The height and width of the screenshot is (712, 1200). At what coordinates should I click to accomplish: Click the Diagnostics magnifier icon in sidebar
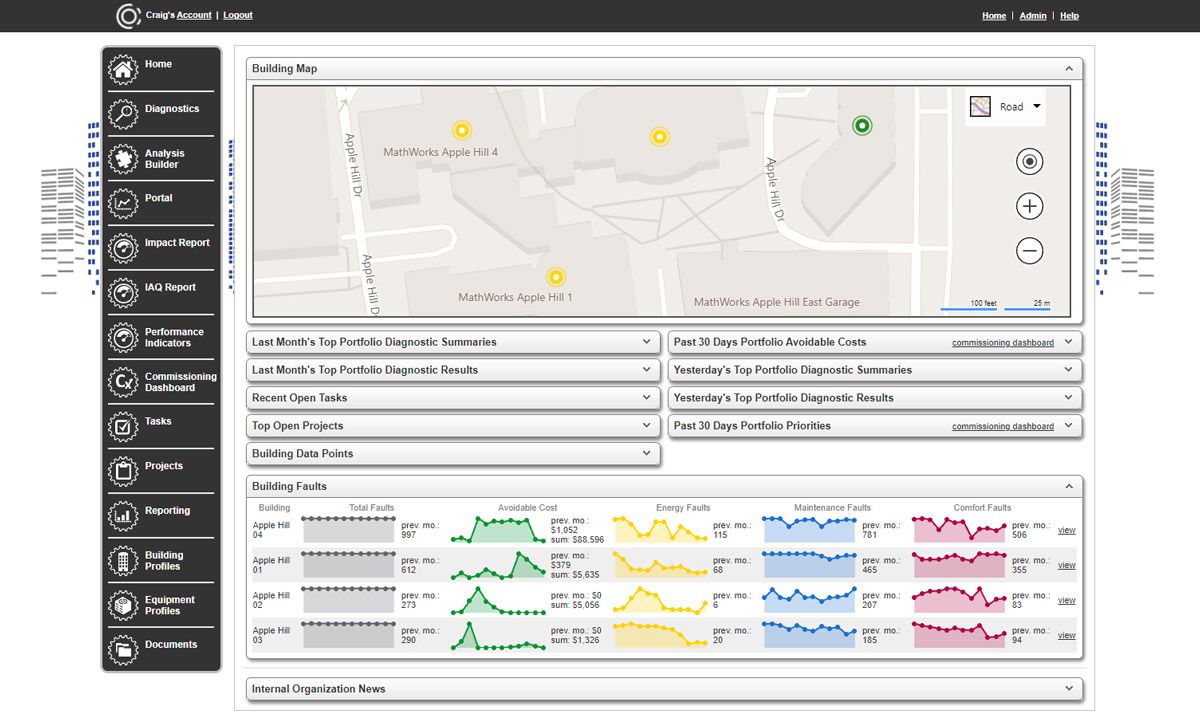click(x=123, y=114)
